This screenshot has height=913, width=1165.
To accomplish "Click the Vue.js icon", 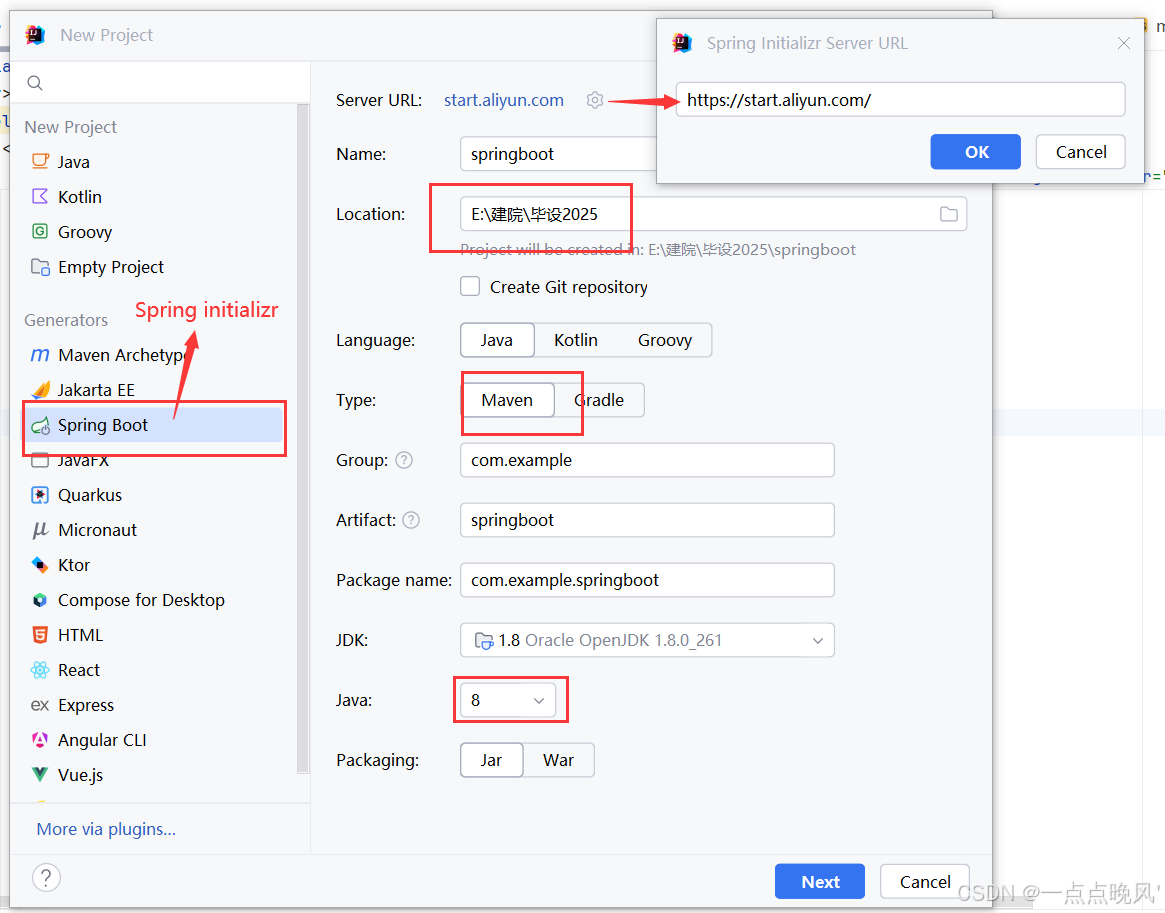I will click(x=40, y=774).
